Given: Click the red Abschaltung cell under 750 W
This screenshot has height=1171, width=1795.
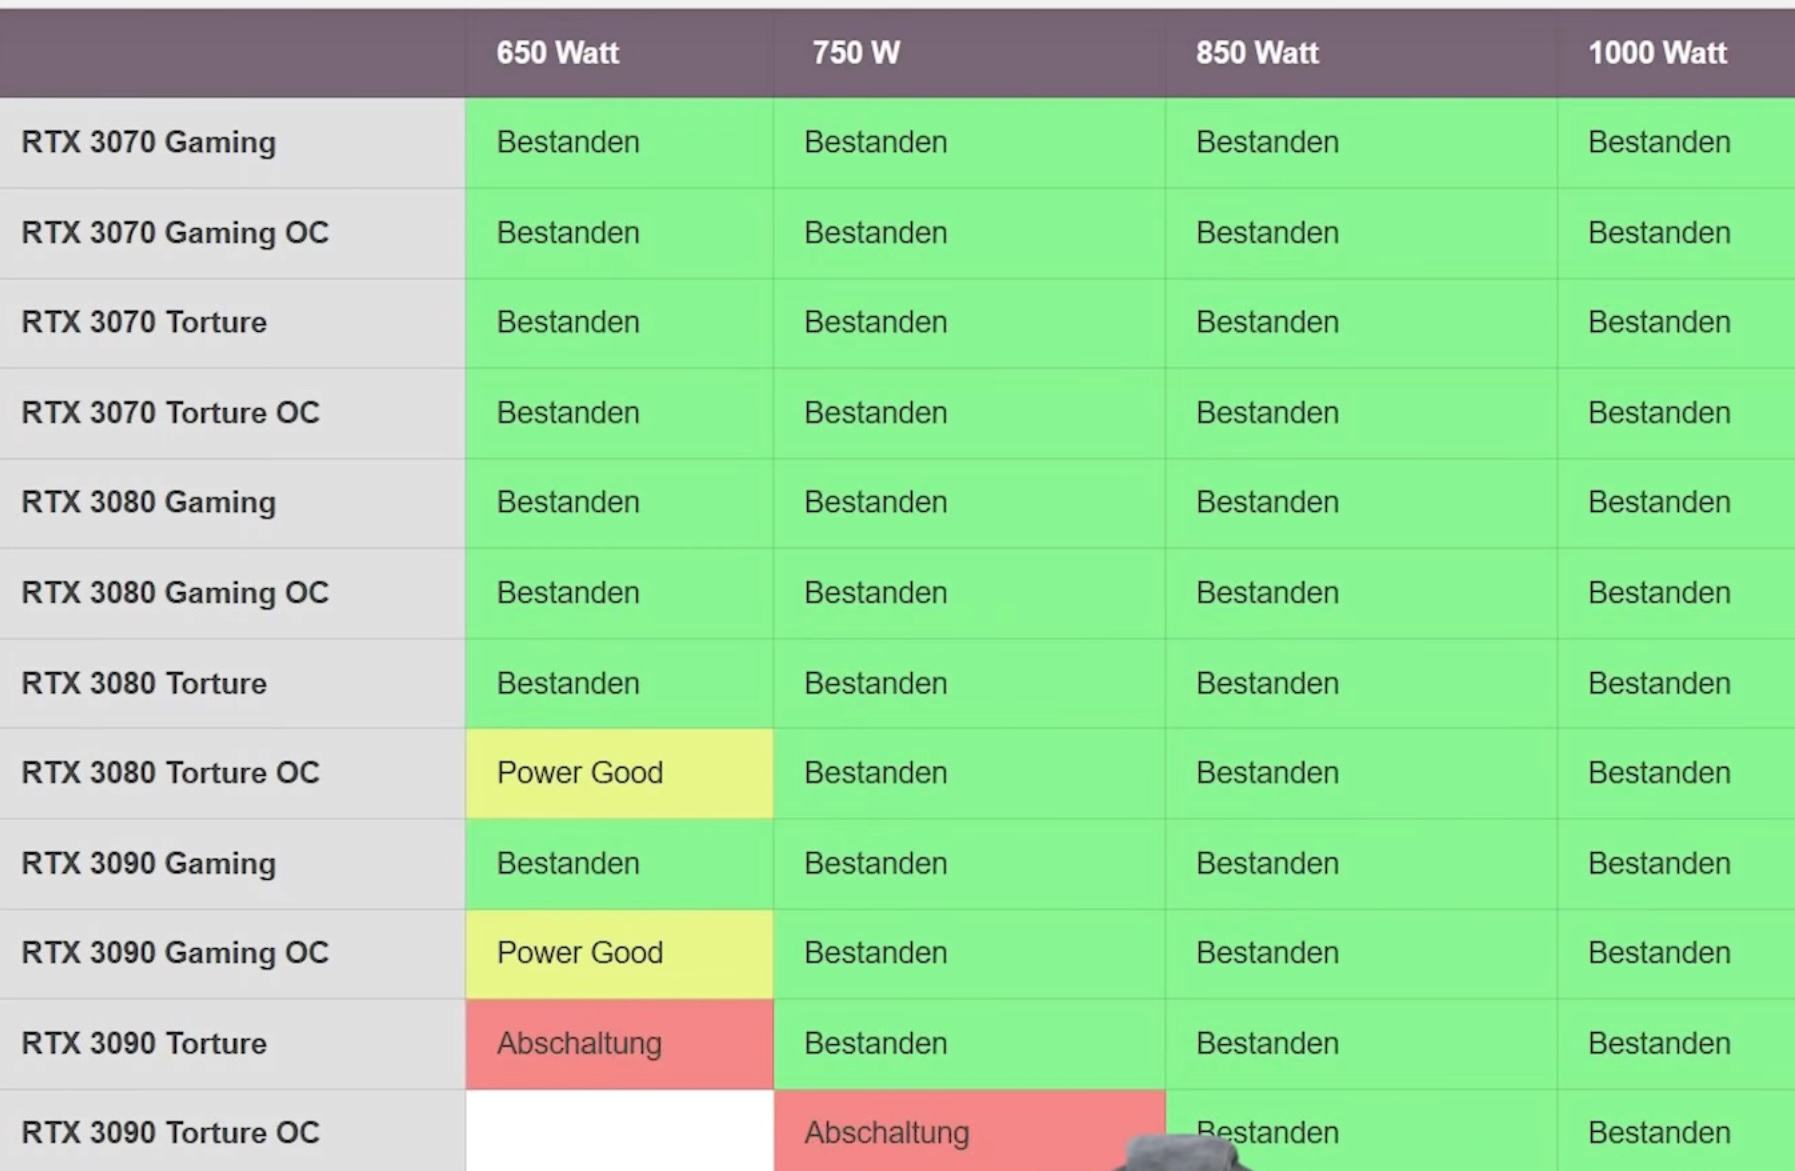Looking at the screenshot, I should point(969,1131).
